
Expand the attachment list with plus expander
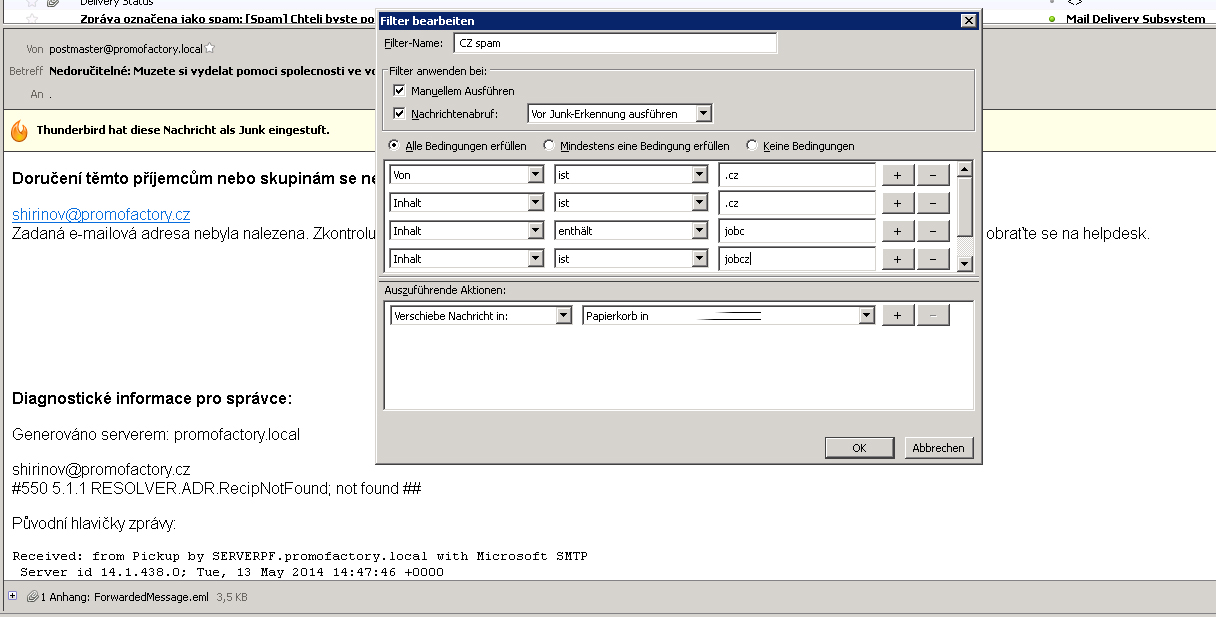12,596
